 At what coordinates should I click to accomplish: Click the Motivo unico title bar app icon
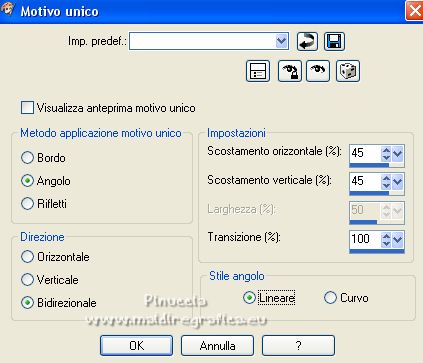(7, 9)
